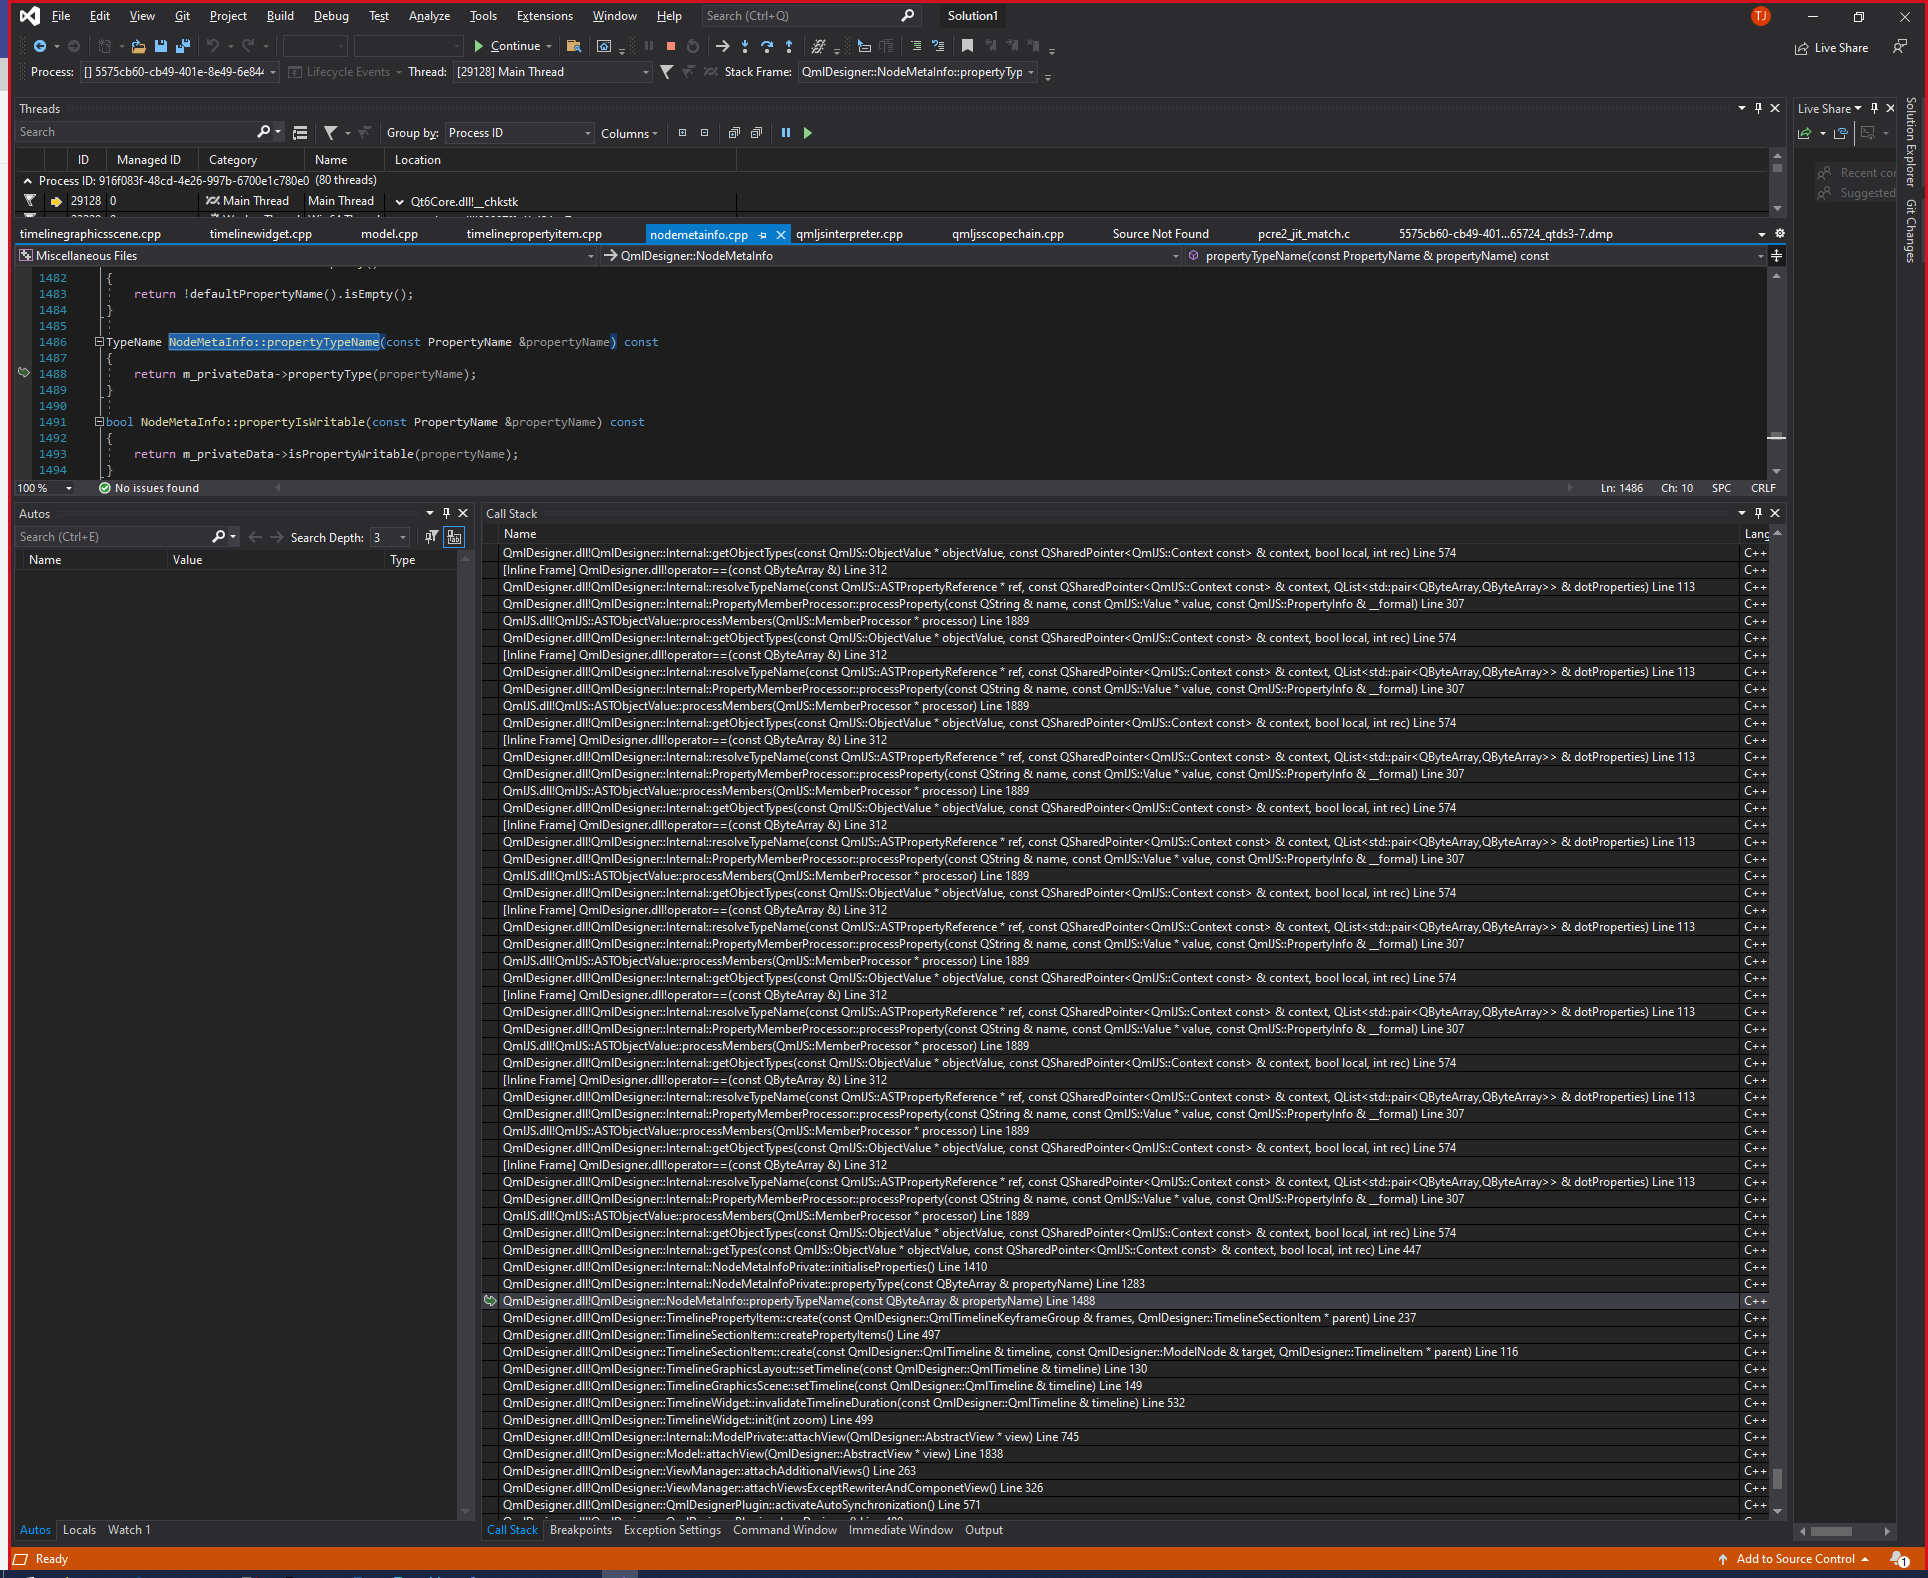Image resolution: width=1928 pixels, height=1578 pixels.
Task: Open the Debug menu
Action: tap(330, 16)
